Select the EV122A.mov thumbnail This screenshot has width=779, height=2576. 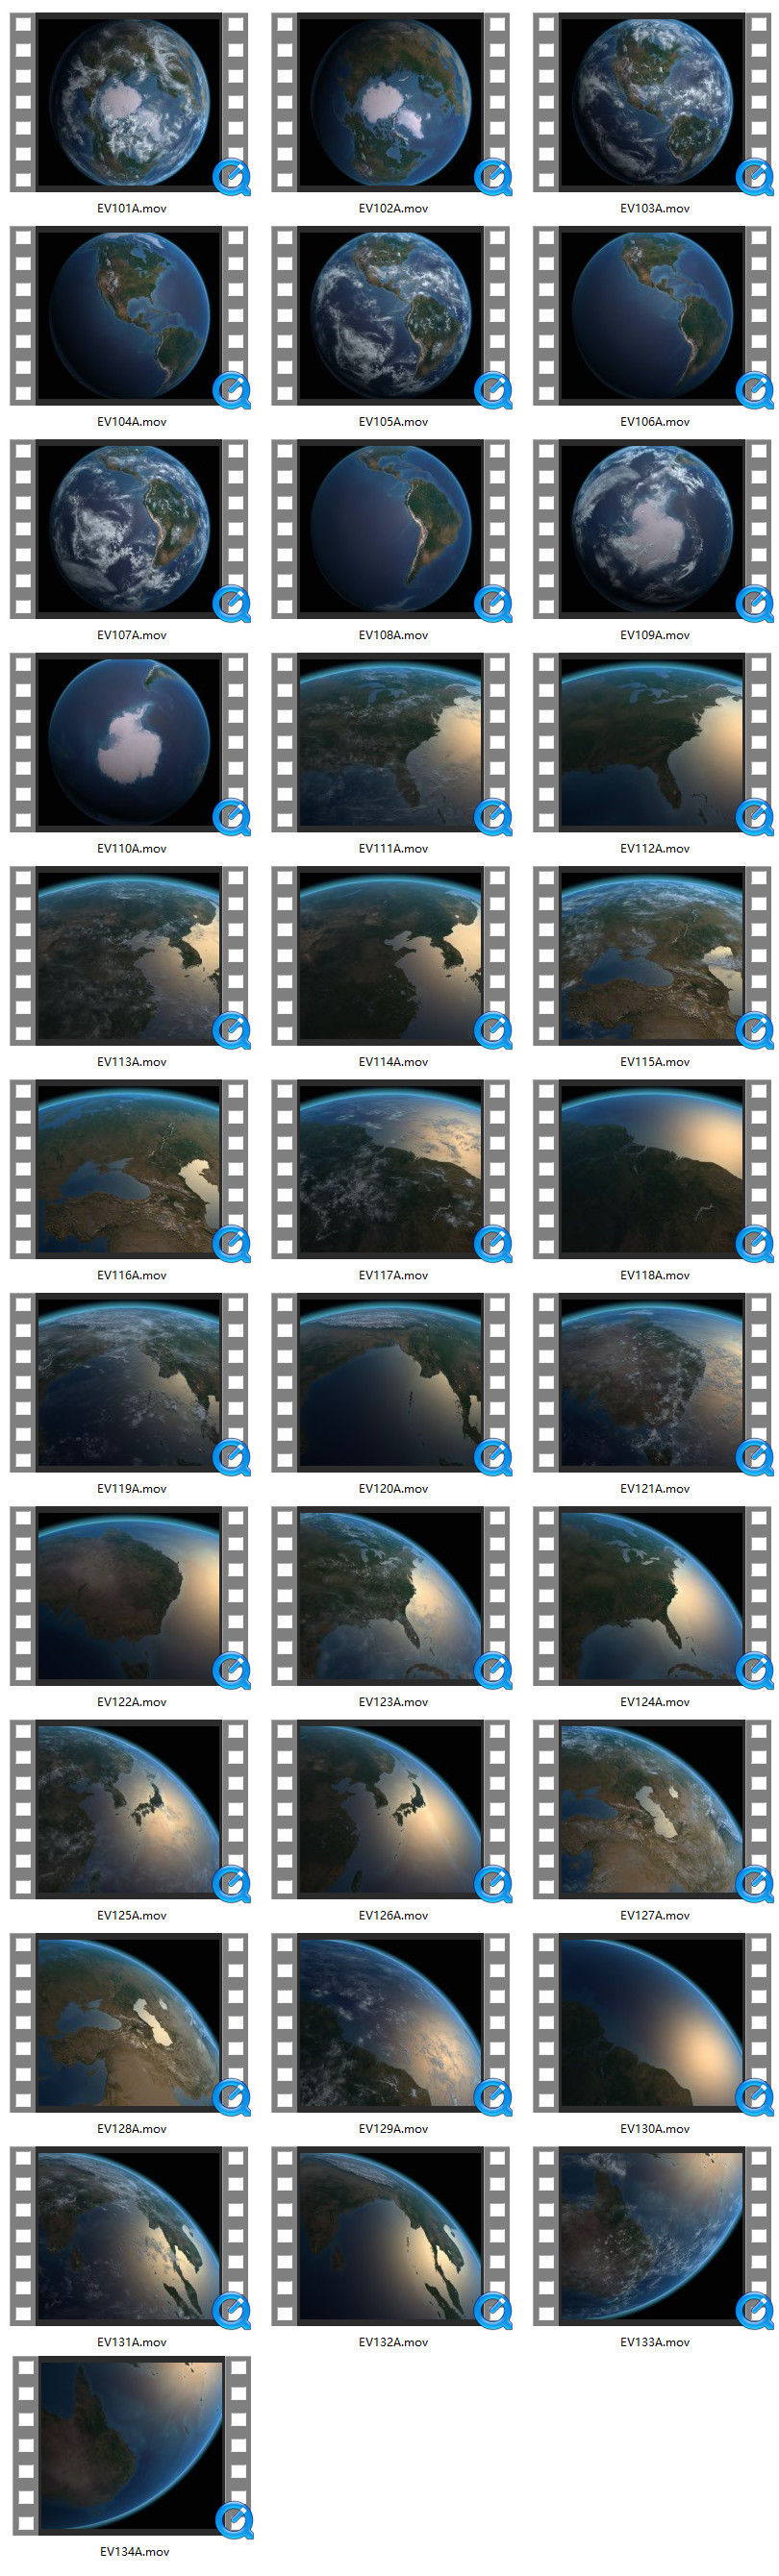pos(129,1595)
